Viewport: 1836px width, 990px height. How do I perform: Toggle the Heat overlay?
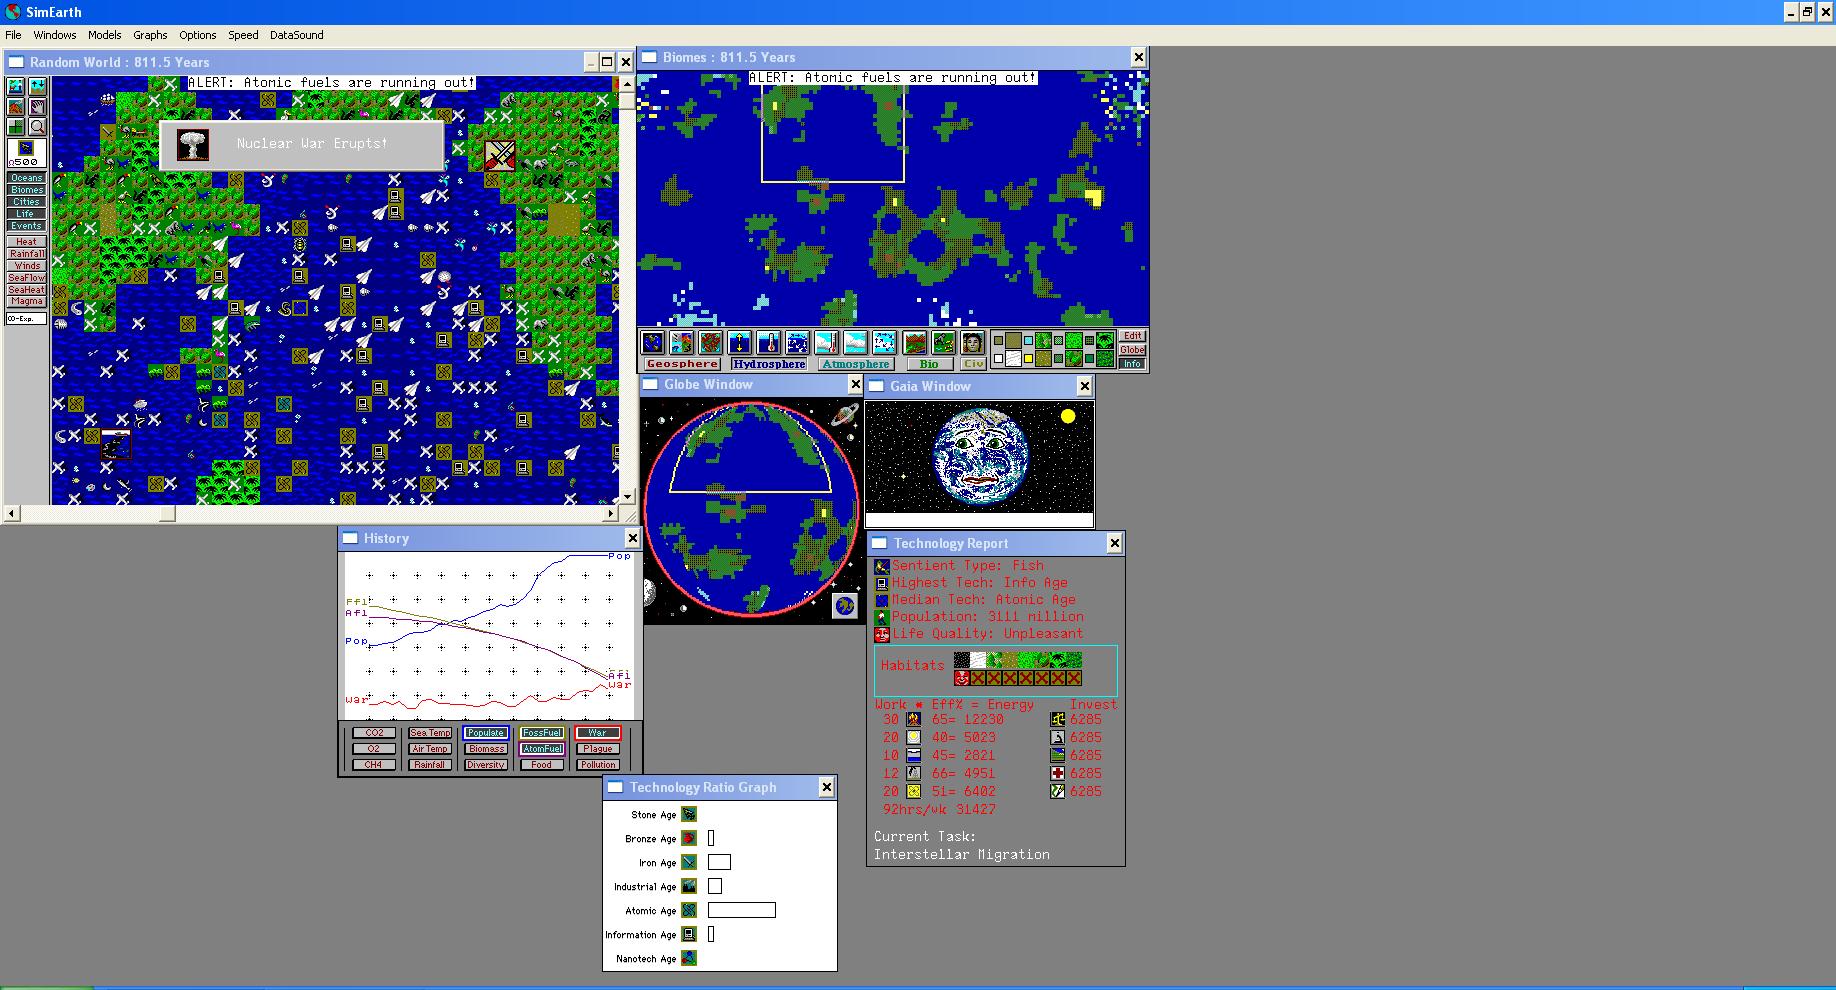click(27, 242)
